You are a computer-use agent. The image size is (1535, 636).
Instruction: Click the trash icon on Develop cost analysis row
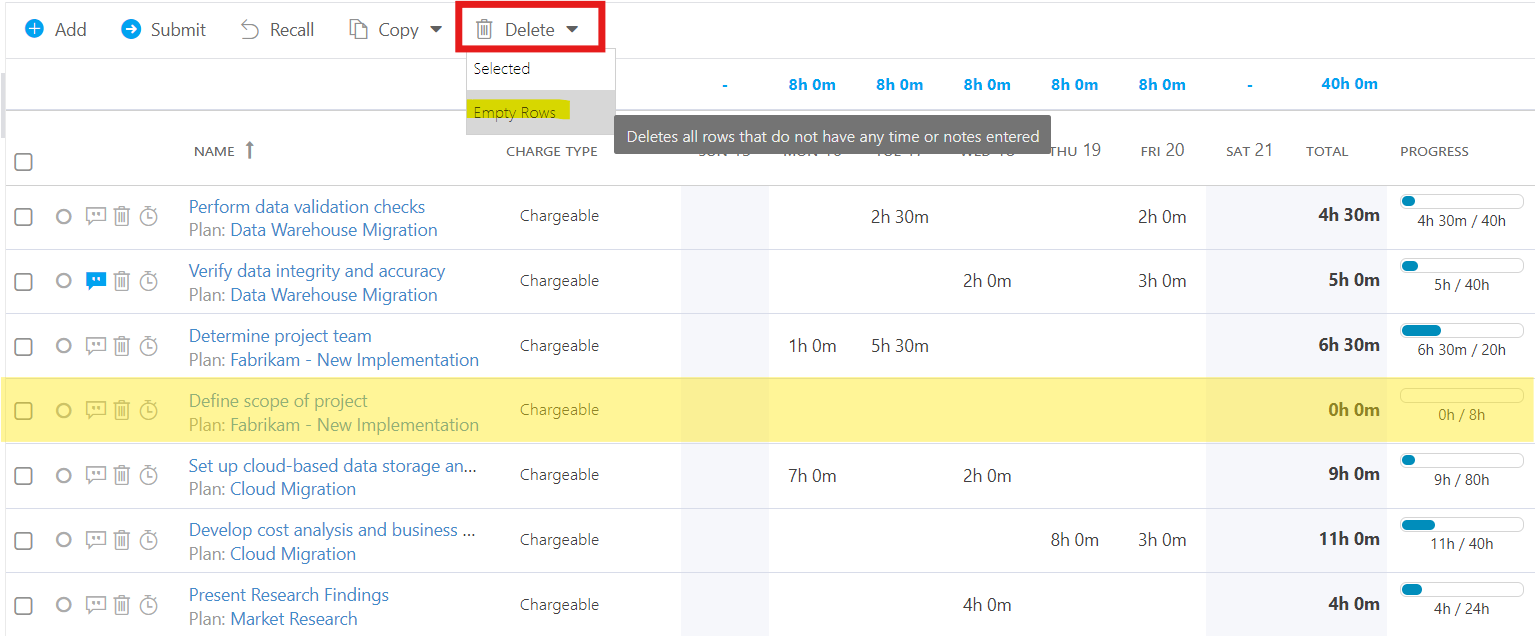[x=122, y=540]
